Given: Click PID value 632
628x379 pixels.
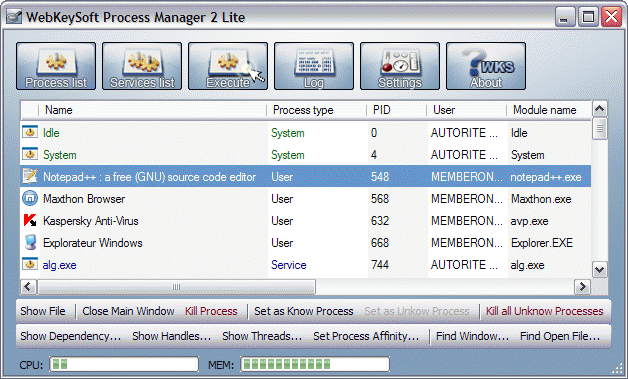Looking at the screenshot, I should [380, 221].
